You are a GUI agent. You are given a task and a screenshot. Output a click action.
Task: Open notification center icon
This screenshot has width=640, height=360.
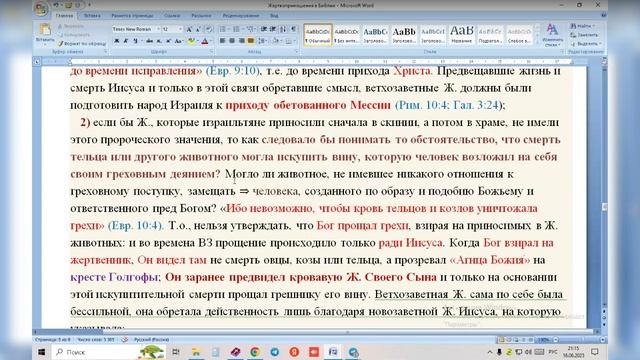click(x=595, y=352)
